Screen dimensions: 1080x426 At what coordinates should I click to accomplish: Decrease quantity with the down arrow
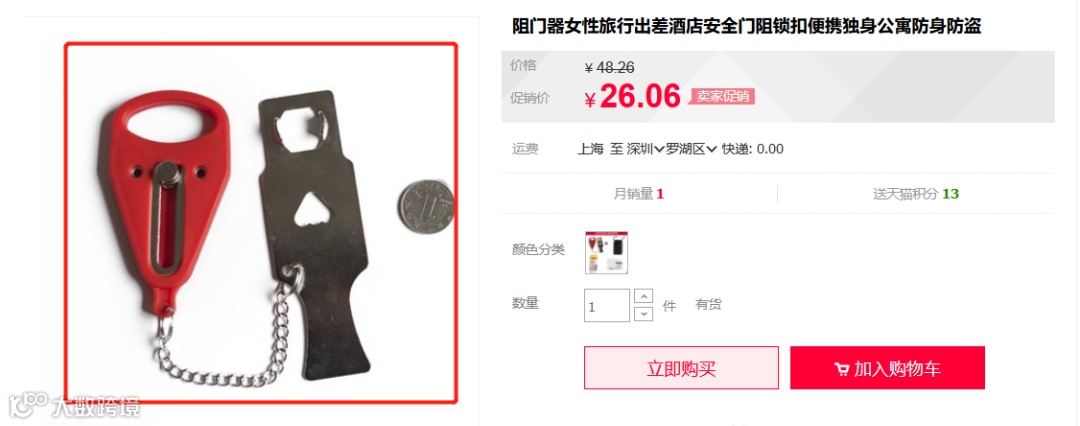pos(643,314)
